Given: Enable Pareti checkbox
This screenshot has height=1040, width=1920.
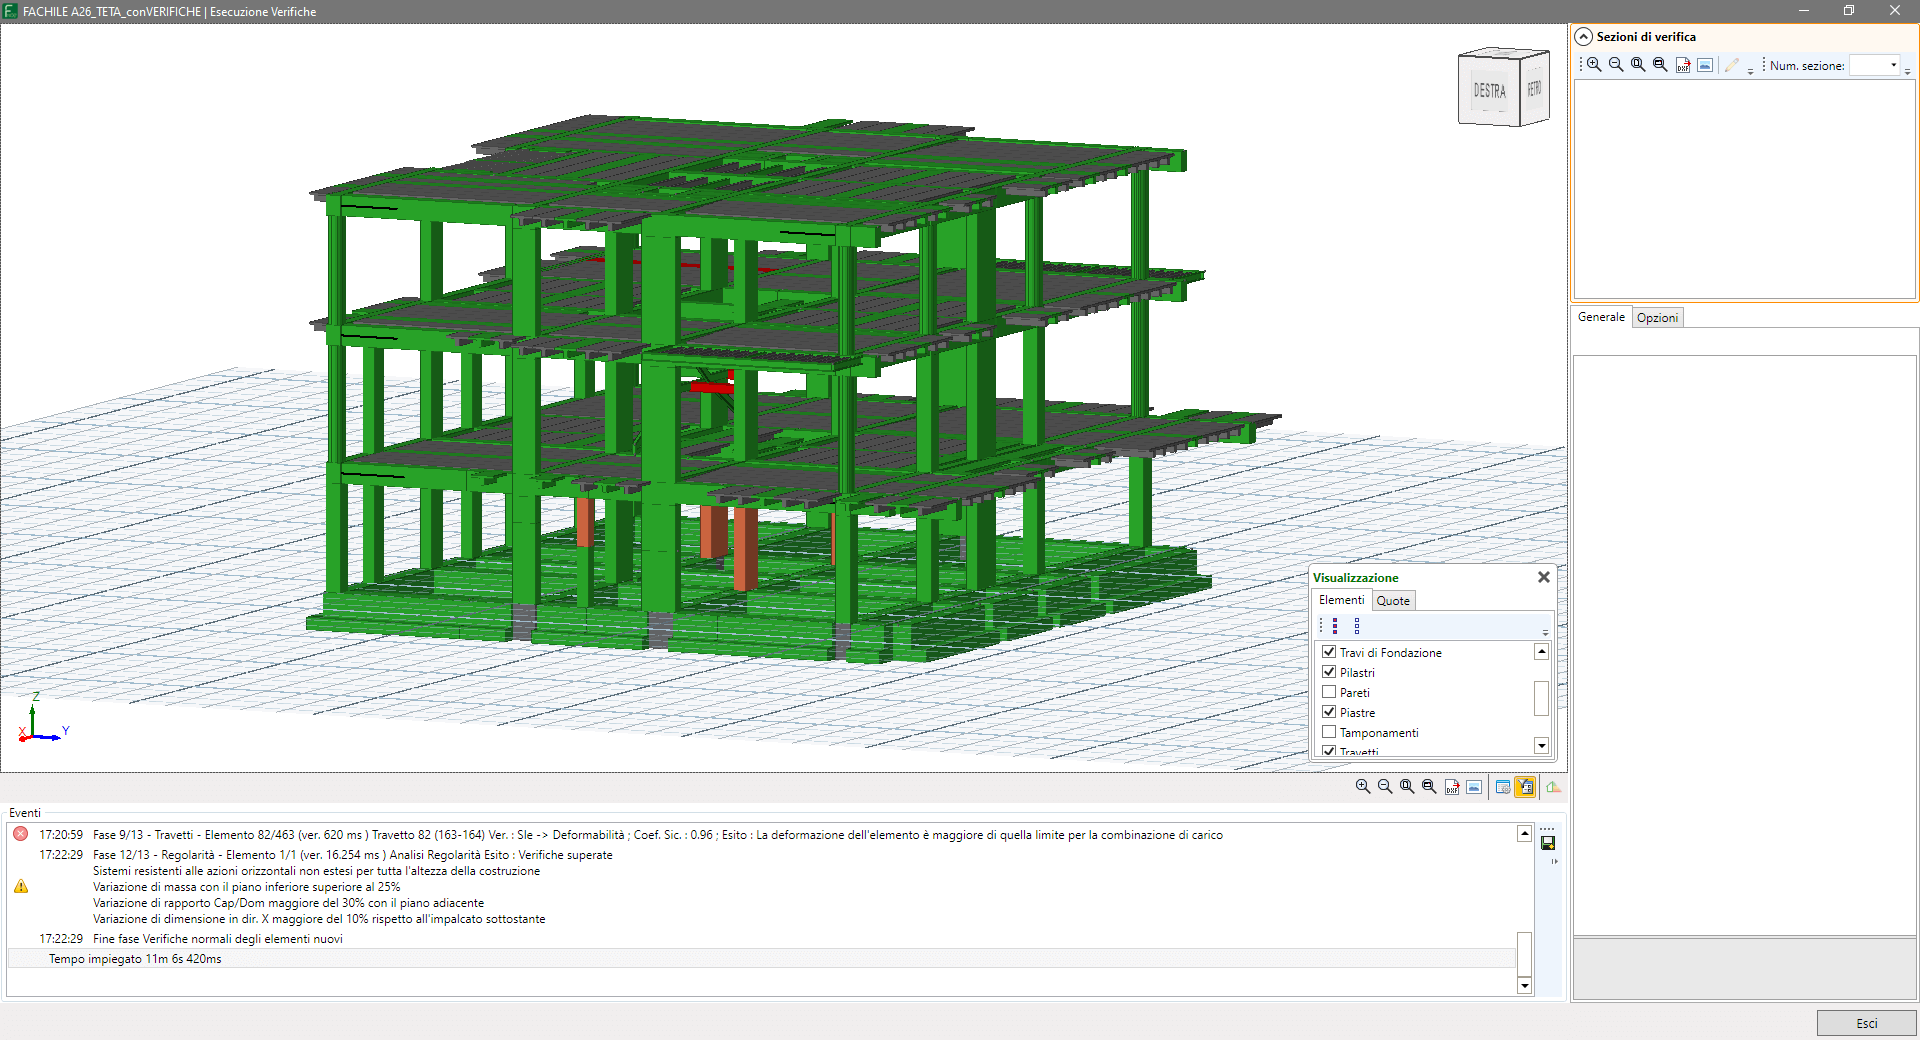Looking at the screenshot, I should (x=1329, y=692).
